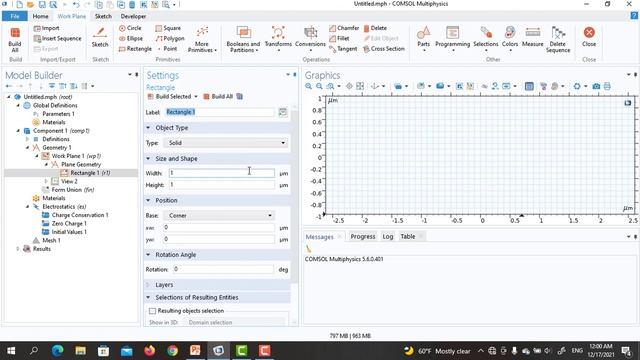640x360 pixels.
Task: Switch to the Work Plane ribbon tab
Action: [x=71, y=16]
